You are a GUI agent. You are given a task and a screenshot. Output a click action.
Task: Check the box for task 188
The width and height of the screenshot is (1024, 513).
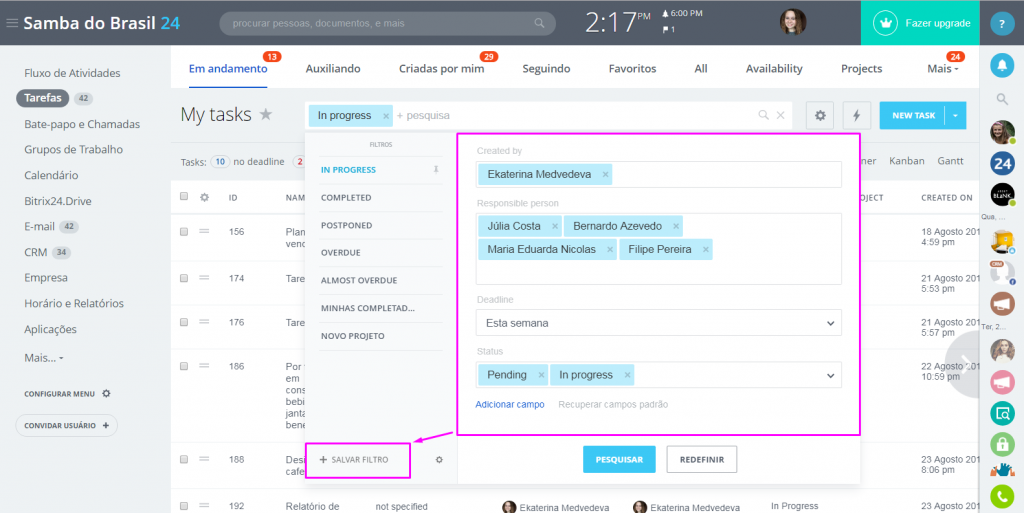coord(184,459)
